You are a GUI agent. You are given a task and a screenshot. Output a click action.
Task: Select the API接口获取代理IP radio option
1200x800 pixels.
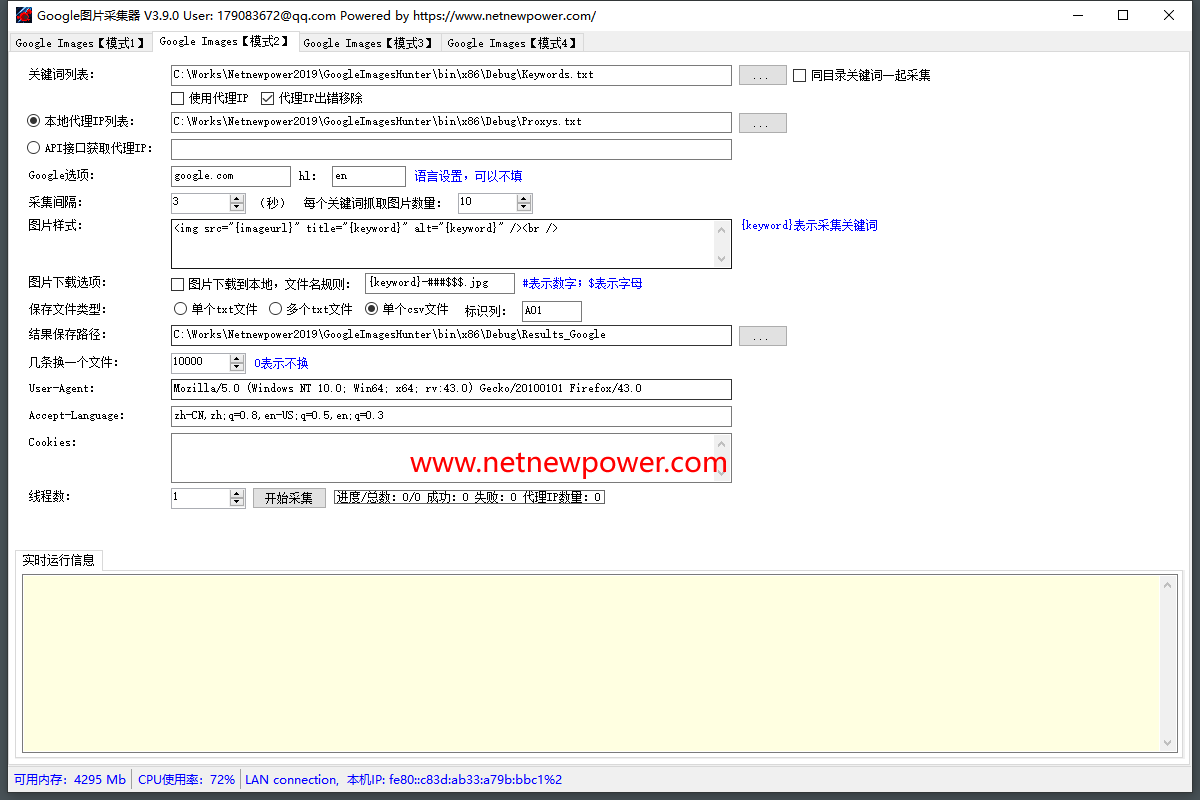[x=34, y=149]
